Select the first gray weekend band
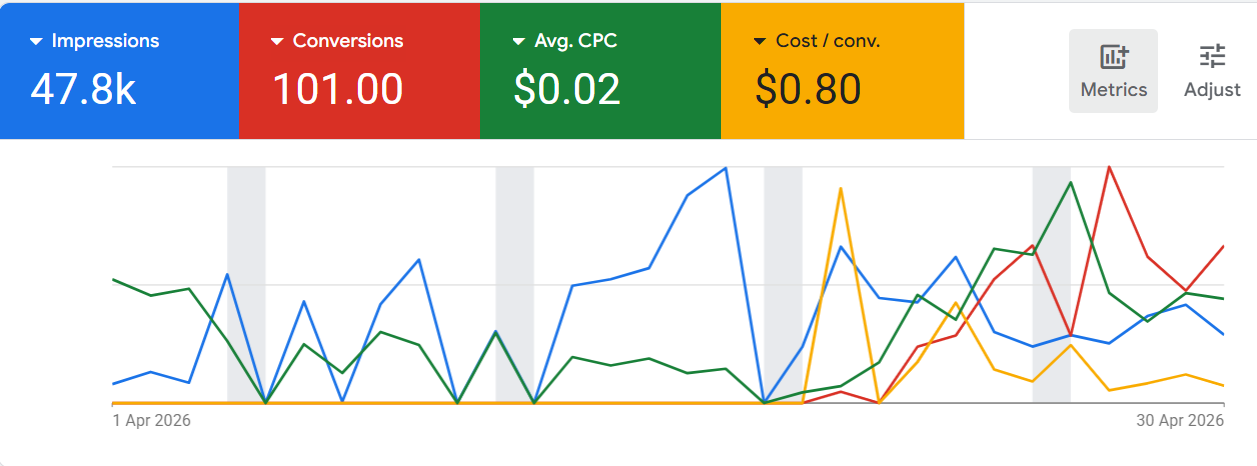Viewport: 1257px width, 466px height. point(246,285)
